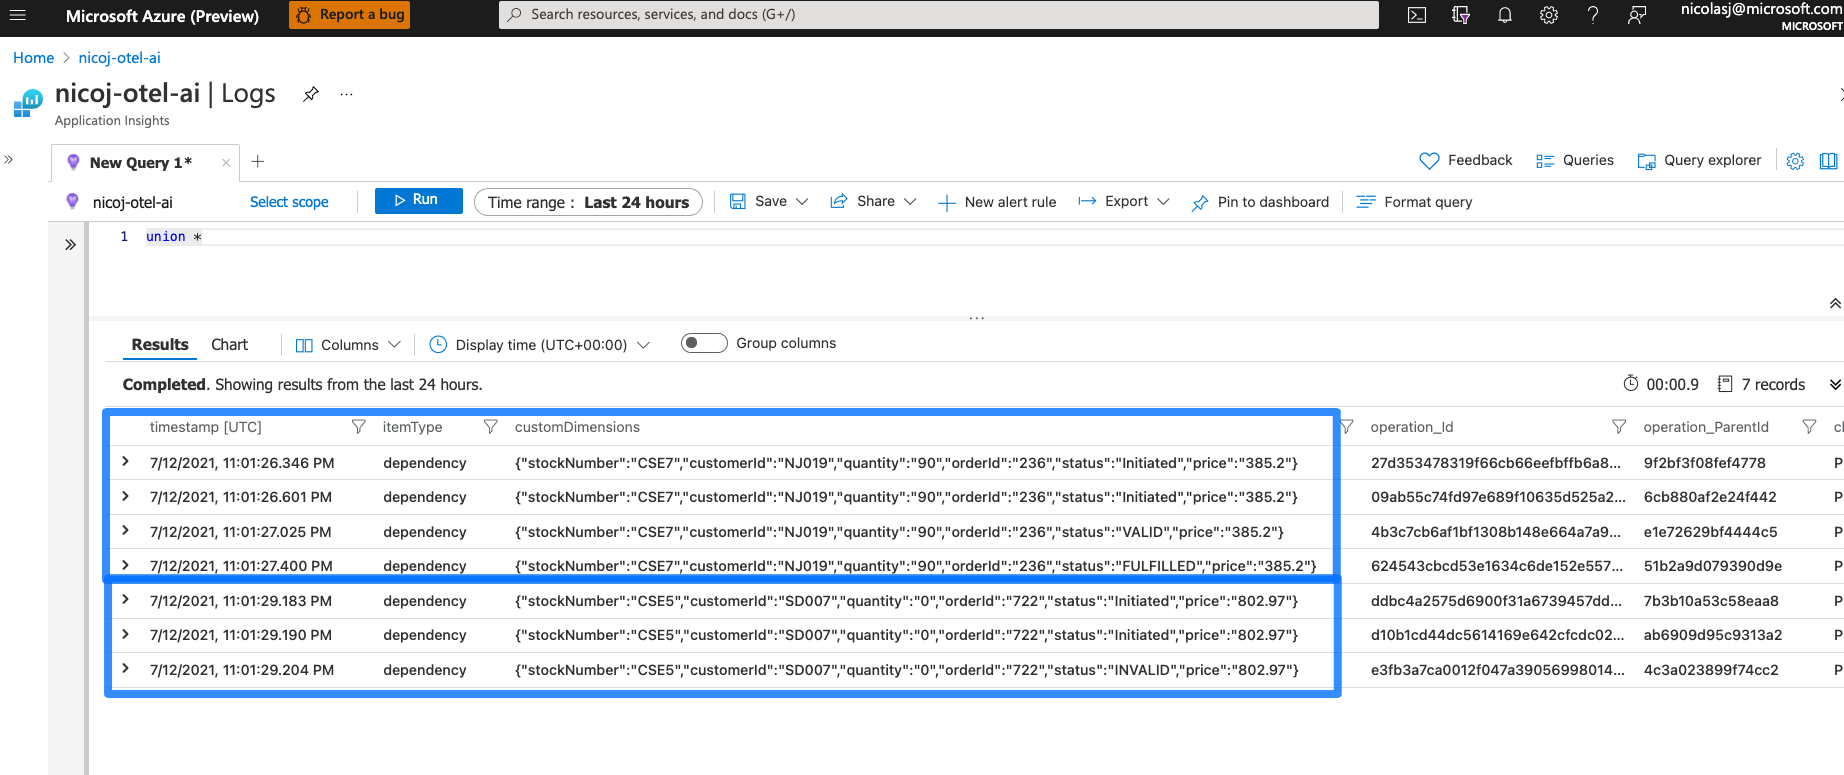Screen dimensions: 1844x775
Task: Expand the row with timestamp 11:01:27.025 PM
Action: [x=125, y=531]
